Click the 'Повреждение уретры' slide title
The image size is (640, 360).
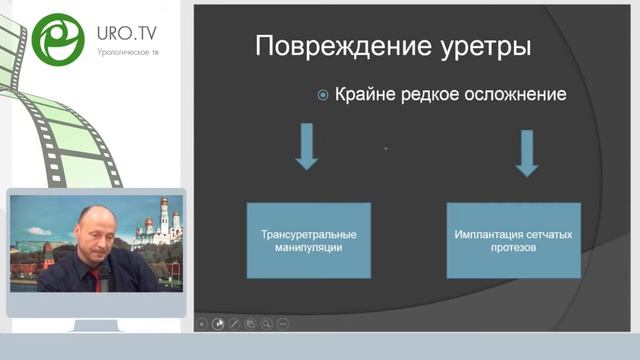[x=393, y=46]
